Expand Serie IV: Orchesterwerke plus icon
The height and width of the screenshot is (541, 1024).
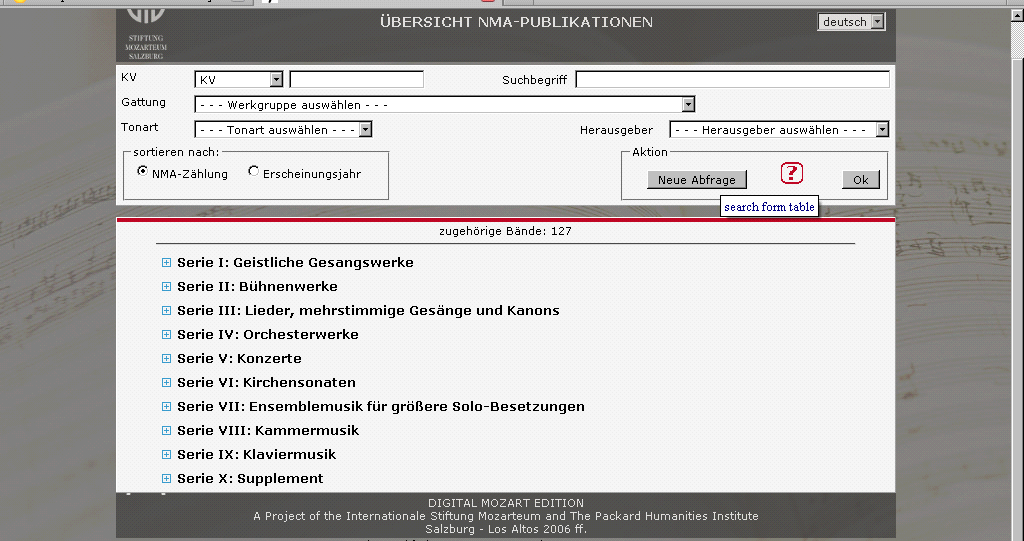167,335
